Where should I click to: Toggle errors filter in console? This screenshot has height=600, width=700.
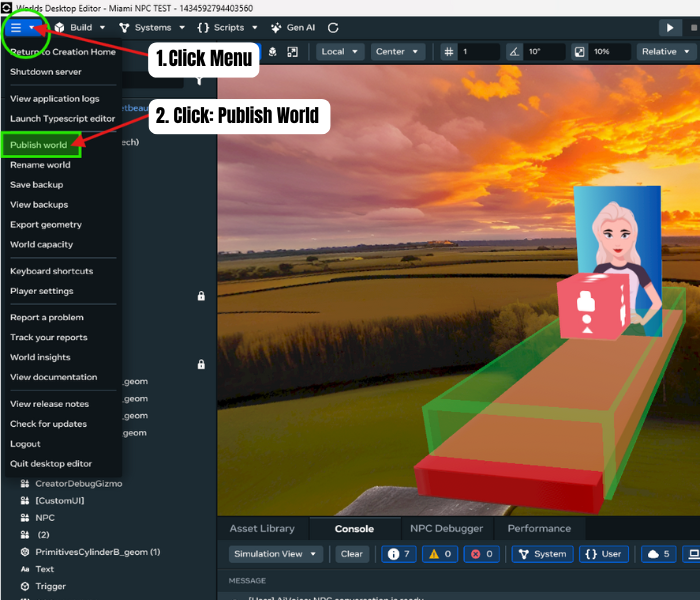[x=482, y=554]
